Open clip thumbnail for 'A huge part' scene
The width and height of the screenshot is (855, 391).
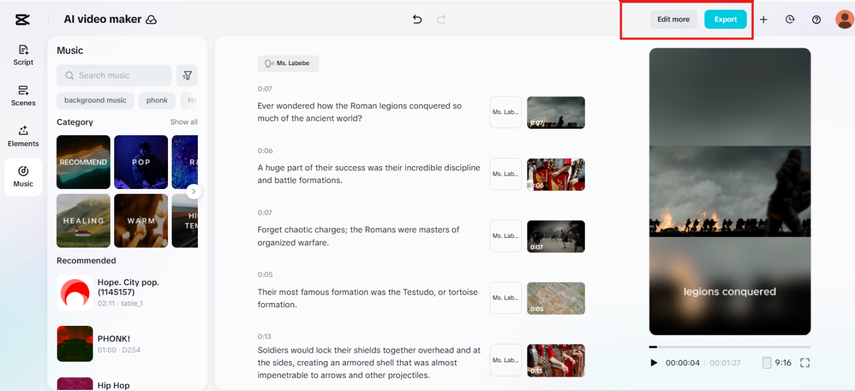click(x=556, y=174)
